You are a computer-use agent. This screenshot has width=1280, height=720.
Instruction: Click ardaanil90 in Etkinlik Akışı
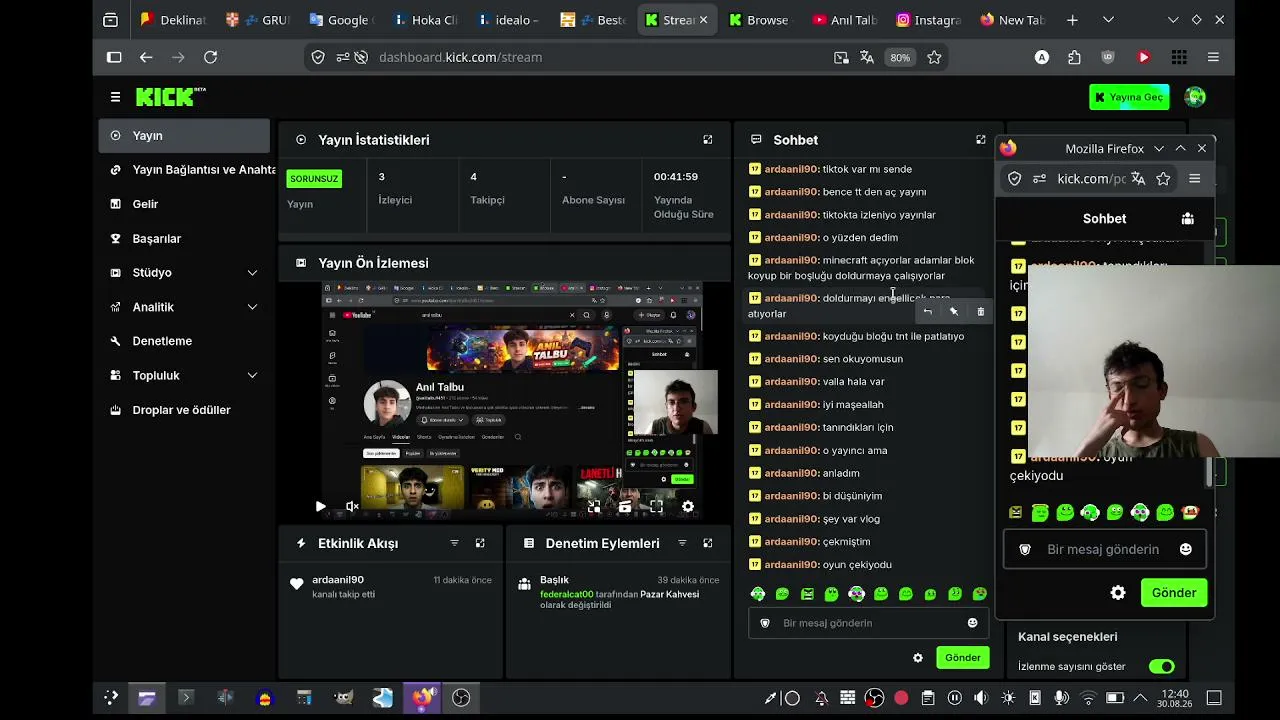pyautogui.click(x=338, y=580)
